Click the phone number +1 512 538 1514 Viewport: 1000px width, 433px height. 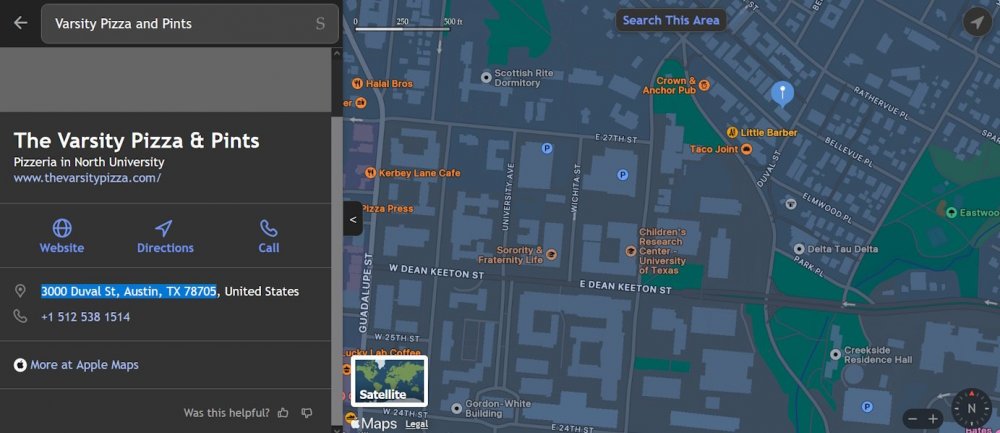pos(85,317)
